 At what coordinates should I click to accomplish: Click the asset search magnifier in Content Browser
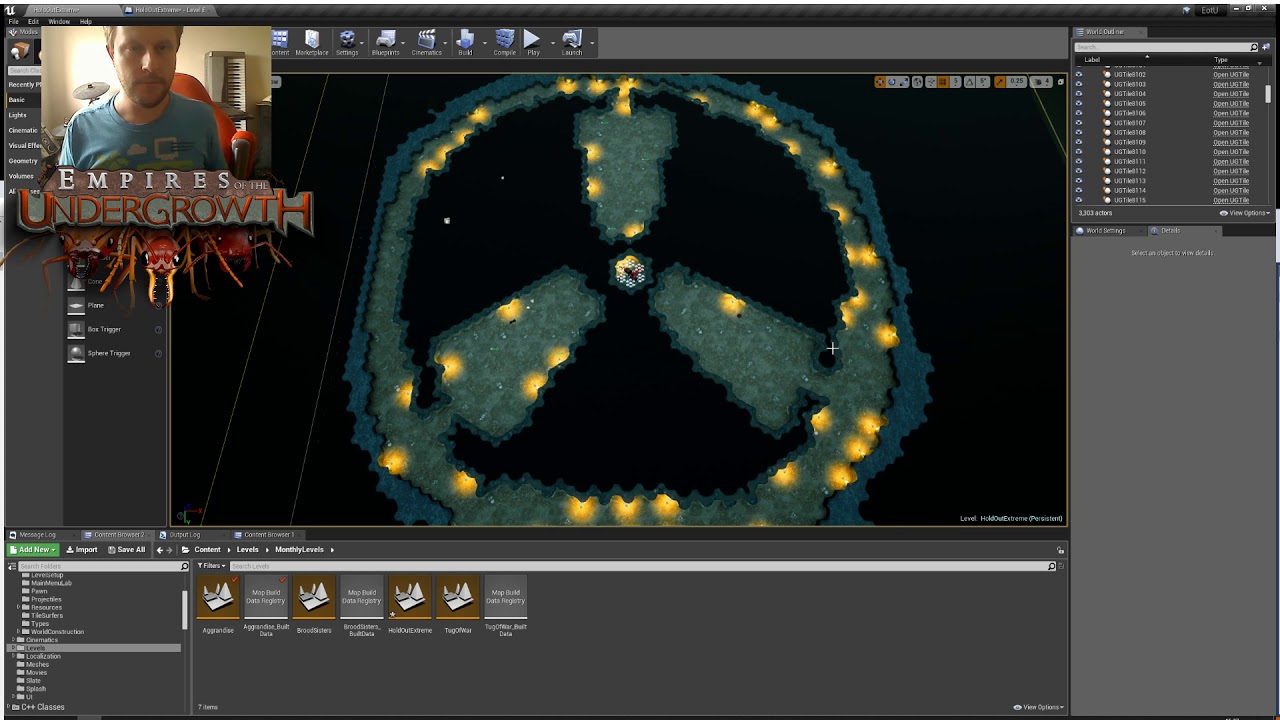click(x=1051, y=566)
